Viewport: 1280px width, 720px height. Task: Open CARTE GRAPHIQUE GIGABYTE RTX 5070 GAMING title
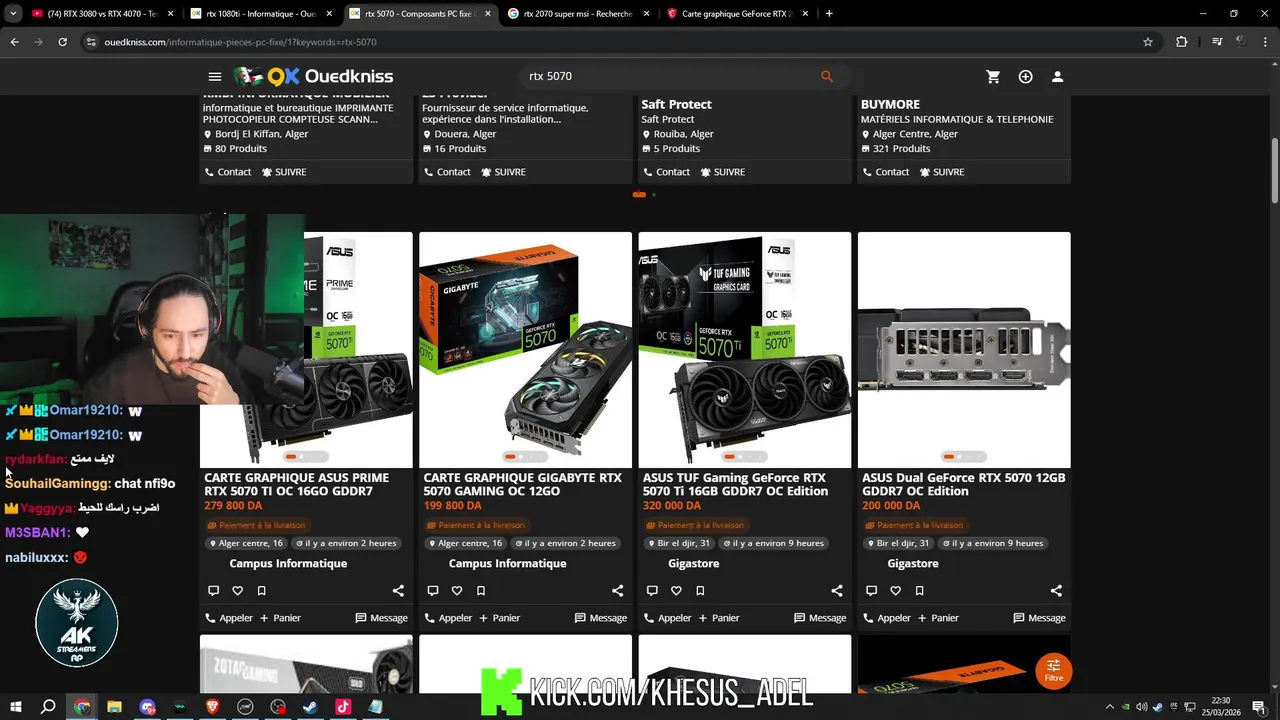point(522,484)
